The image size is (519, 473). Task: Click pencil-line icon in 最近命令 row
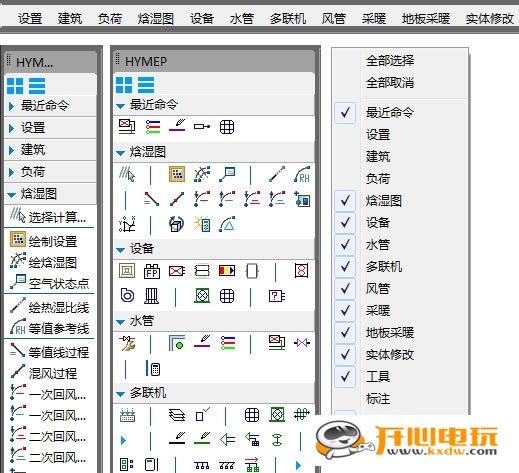pos(177,126)
